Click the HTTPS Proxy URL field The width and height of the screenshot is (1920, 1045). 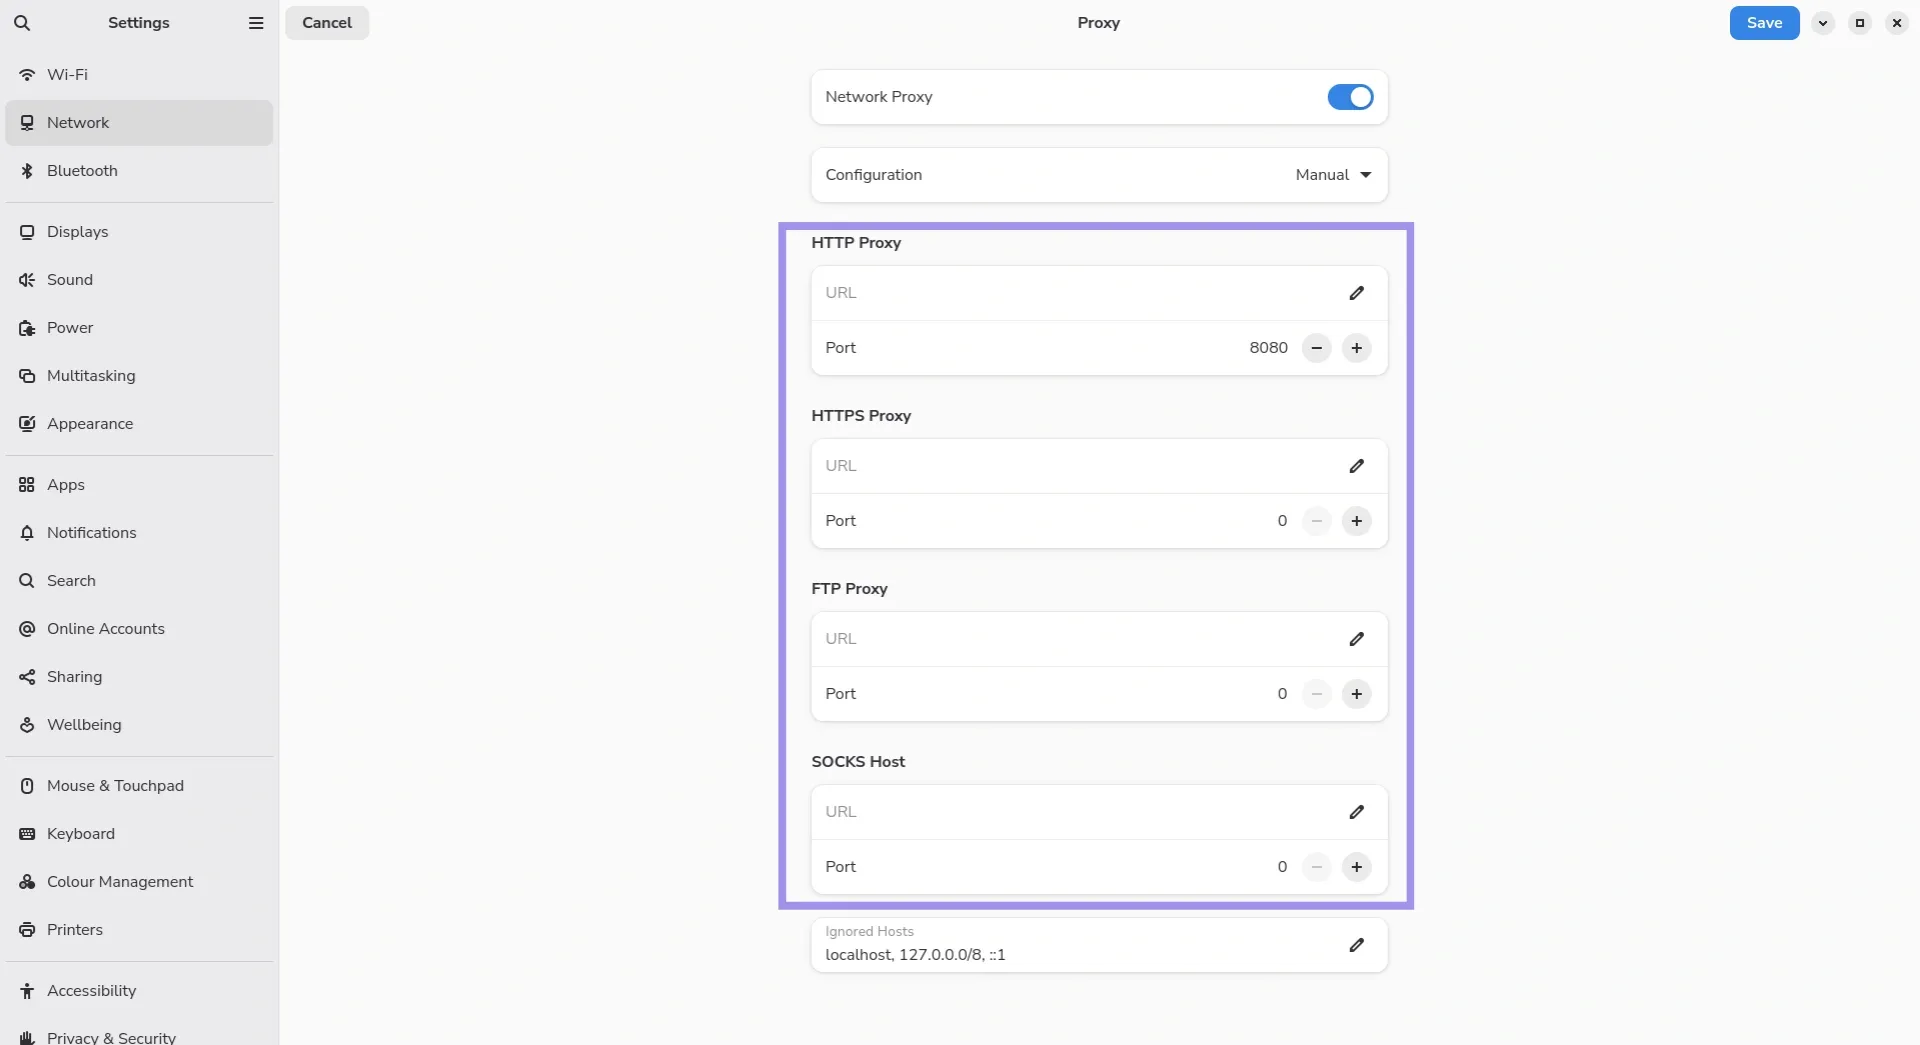pos(1099,466)
